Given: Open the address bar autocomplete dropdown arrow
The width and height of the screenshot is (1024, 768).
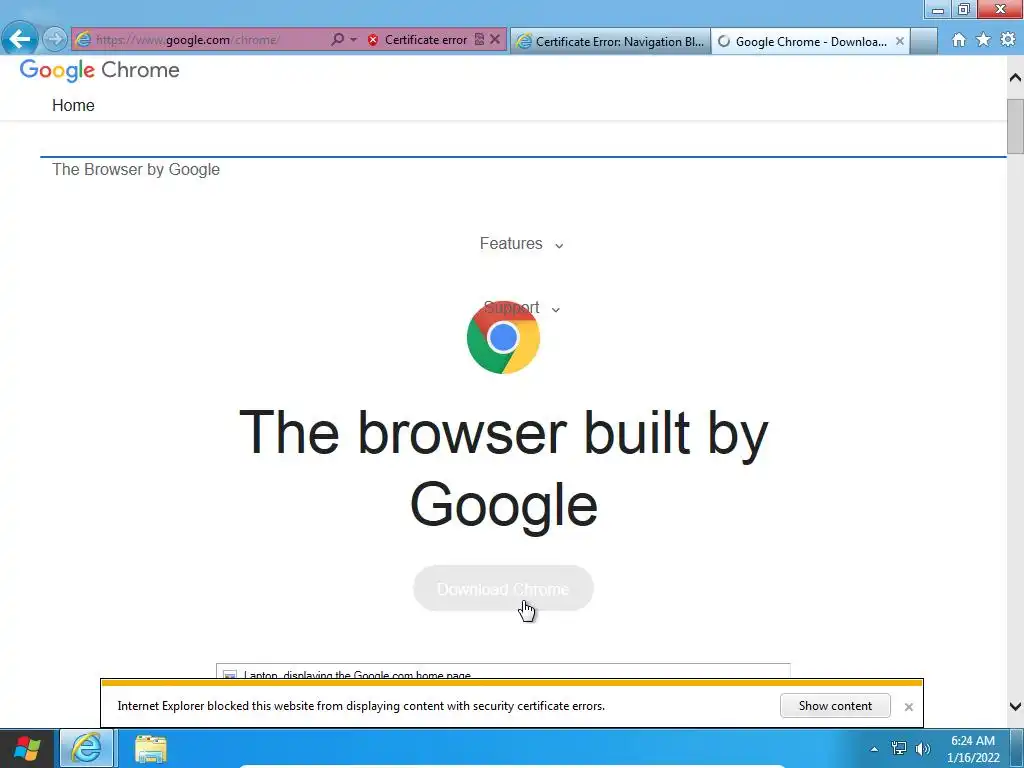Looking at the screenshot, I should [353, 40].
